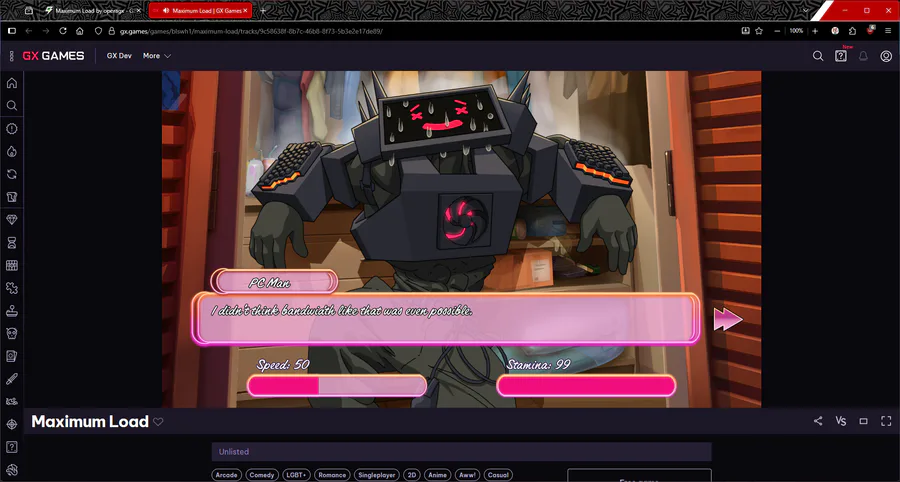The image size is (900, 482).
Task: Open the New question-mark box in header
Action: [841, 56]
